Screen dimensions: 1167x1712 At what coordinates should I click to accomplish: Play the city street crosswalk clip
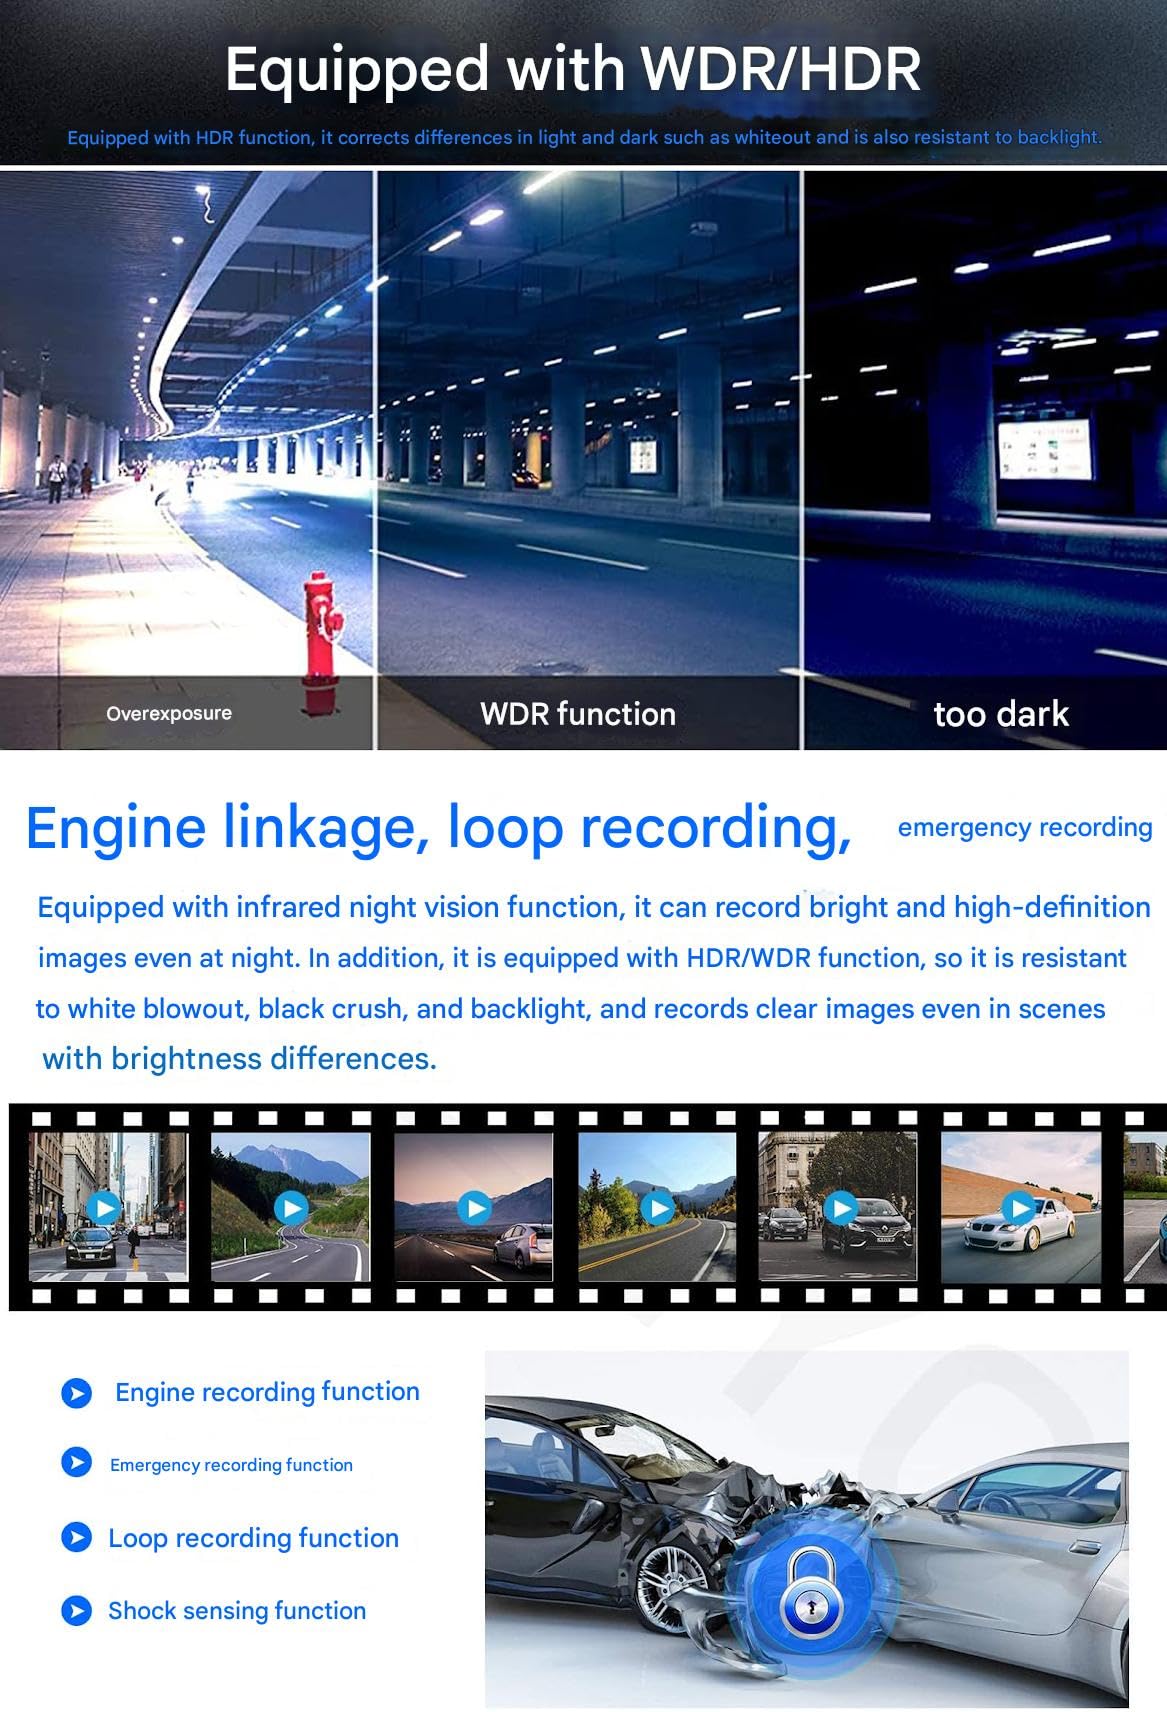(x=106, y=1207)
